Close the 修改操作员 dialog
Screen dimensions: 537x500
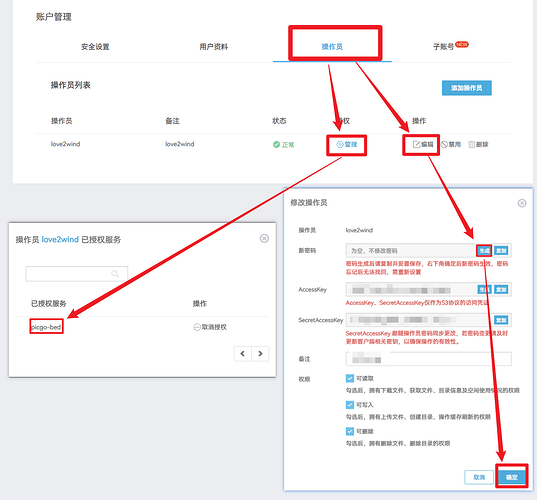522,203
